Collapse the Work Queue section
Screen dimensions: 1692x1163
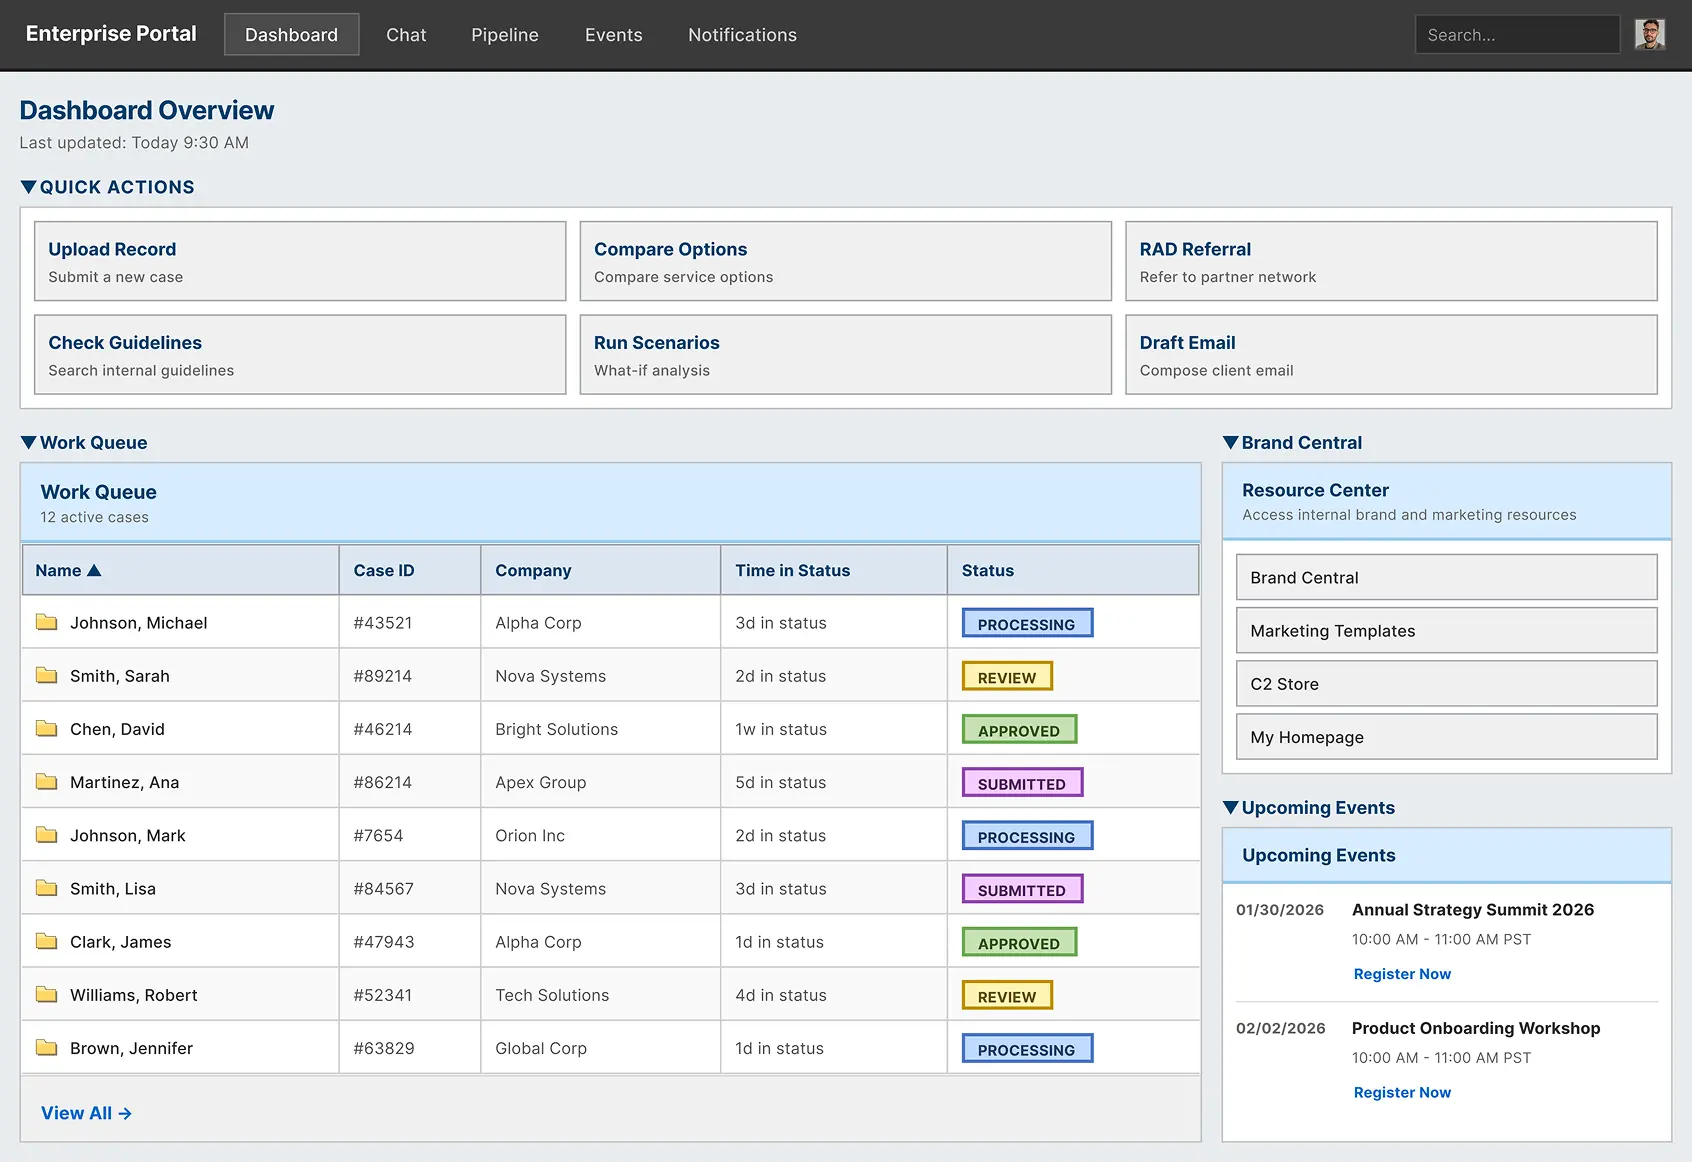[x=29, y=442]
